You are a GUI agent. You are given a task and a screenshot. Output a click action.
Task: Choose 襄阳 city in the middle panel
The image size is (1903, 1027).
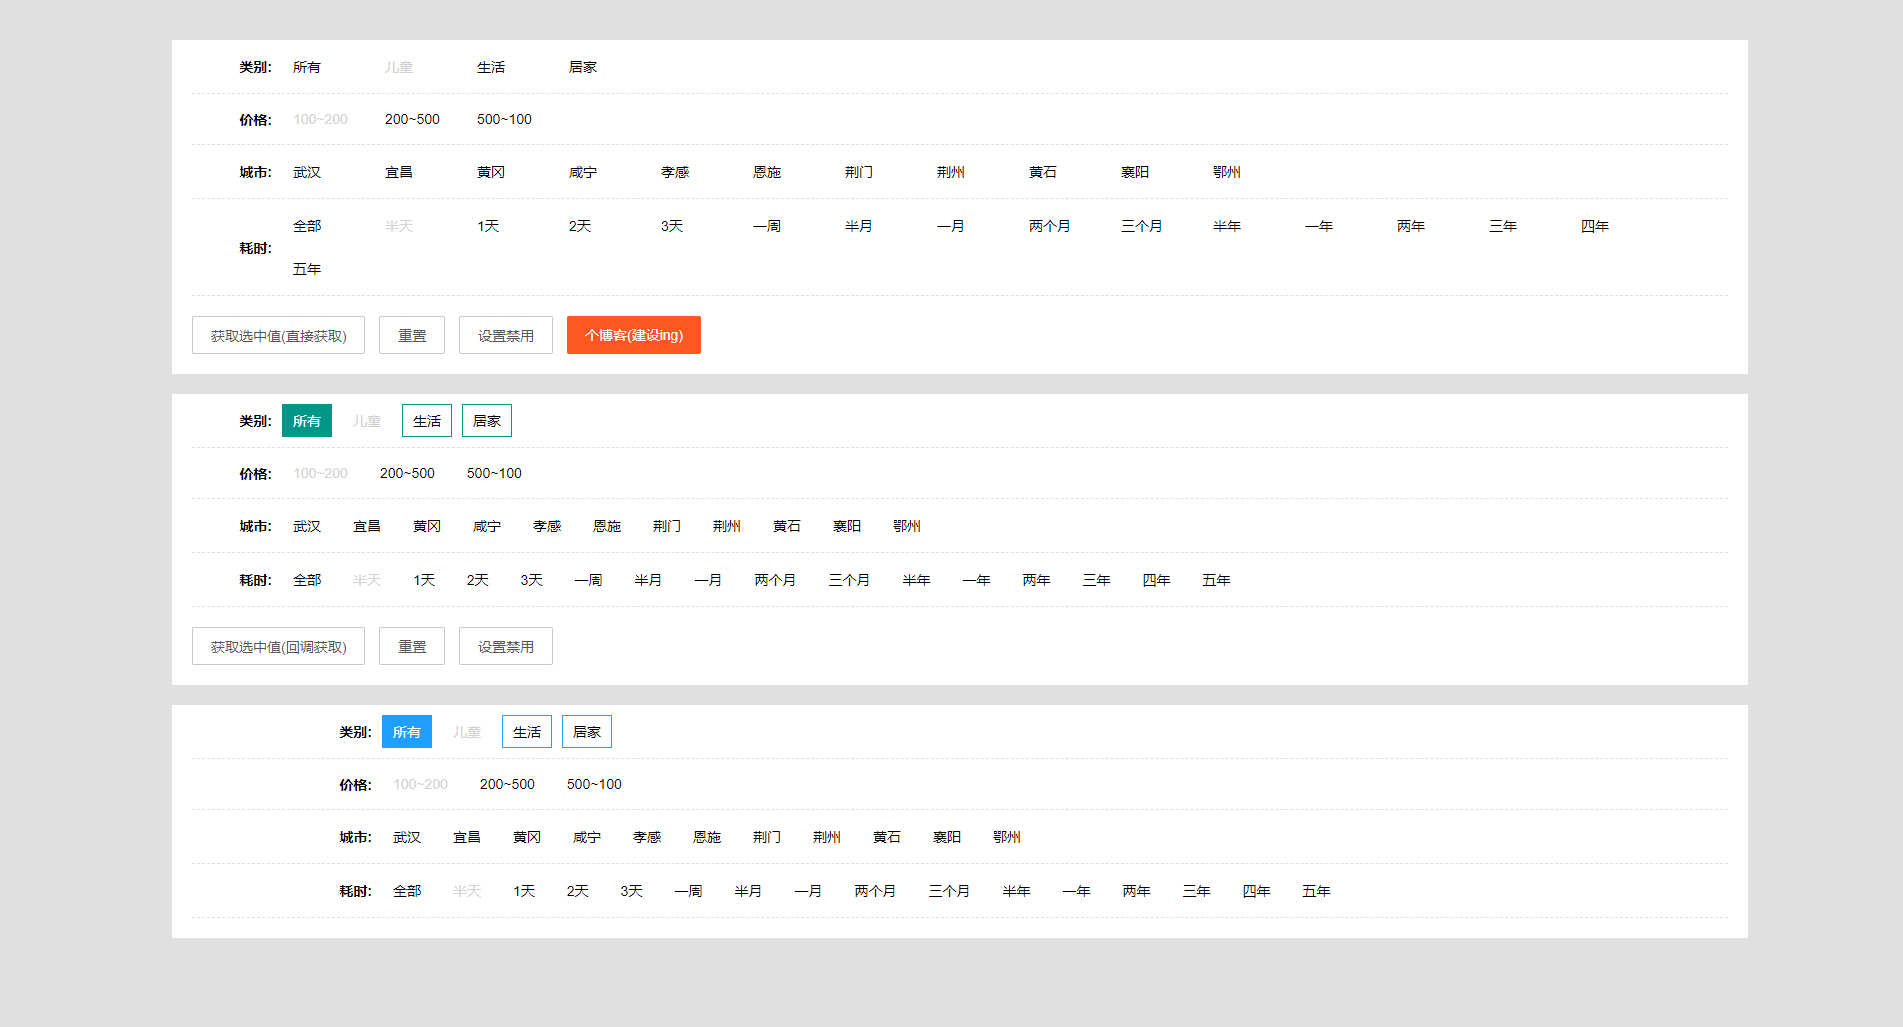[x=846, y=526]
